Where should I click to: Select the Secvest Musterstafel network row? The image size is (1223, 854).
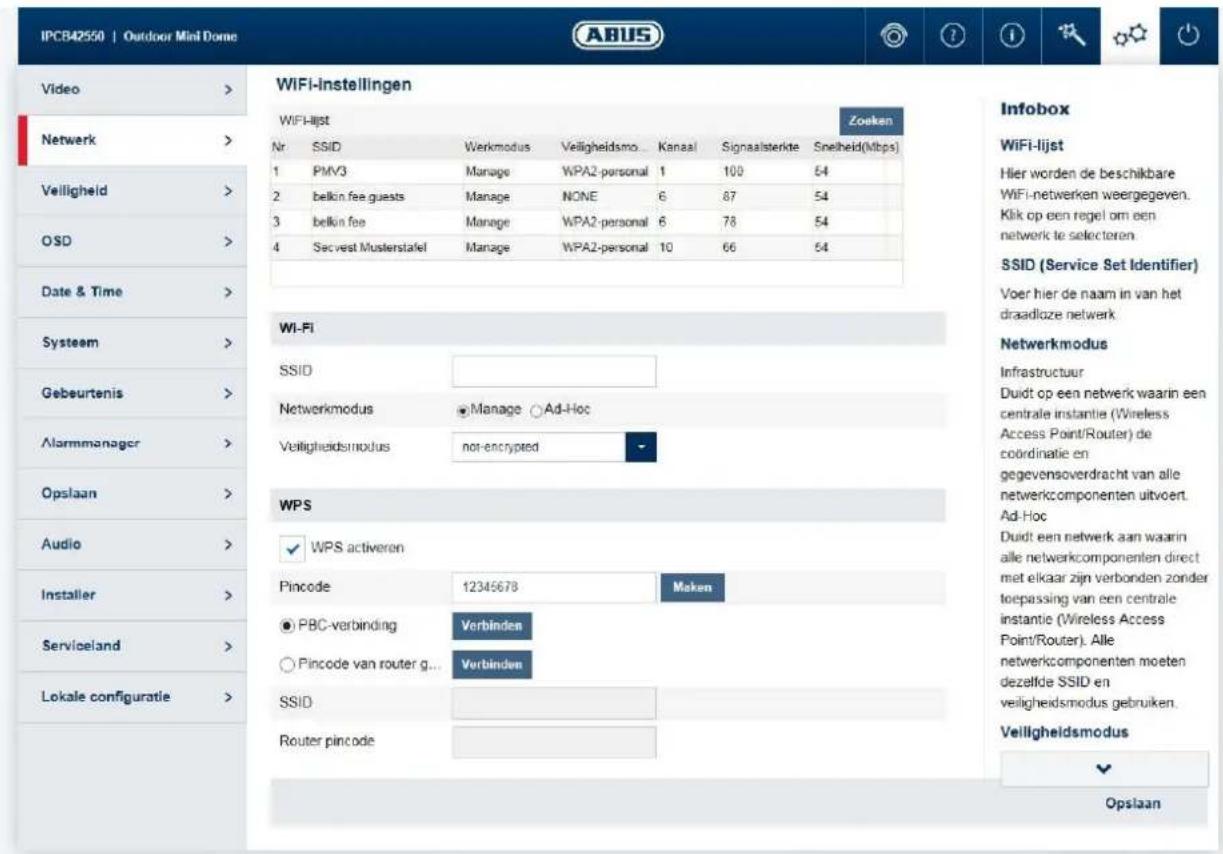[x=587, y=247]
